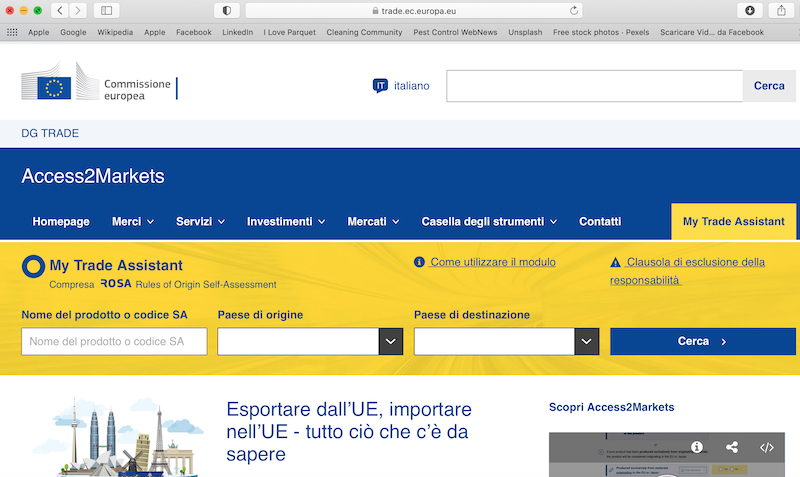Click the product name or SA code field
This screenshot has width=800, height=477.
point(114,342)
